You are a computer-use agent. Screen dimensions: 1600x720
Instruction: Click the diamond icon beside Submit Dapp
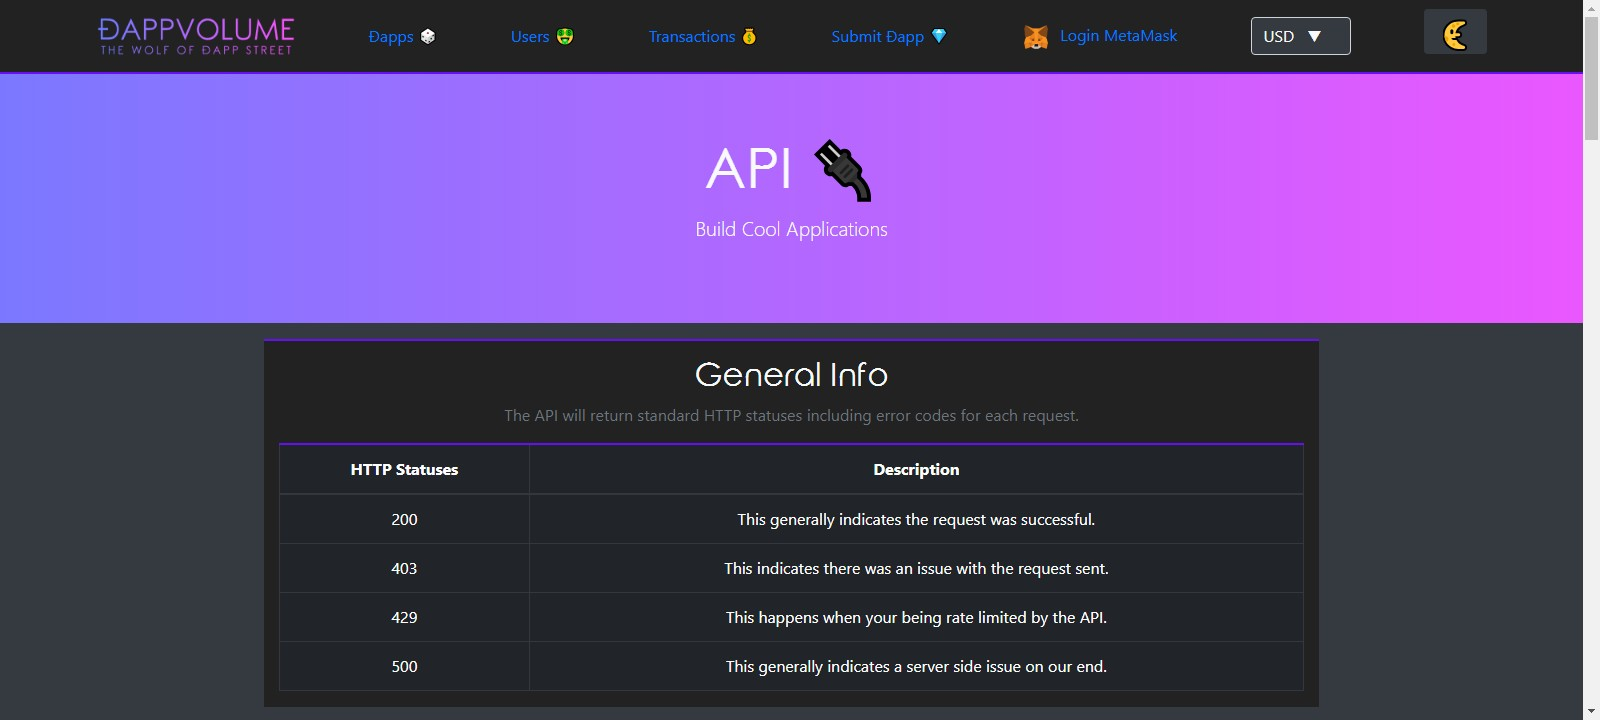pos(939,36)
